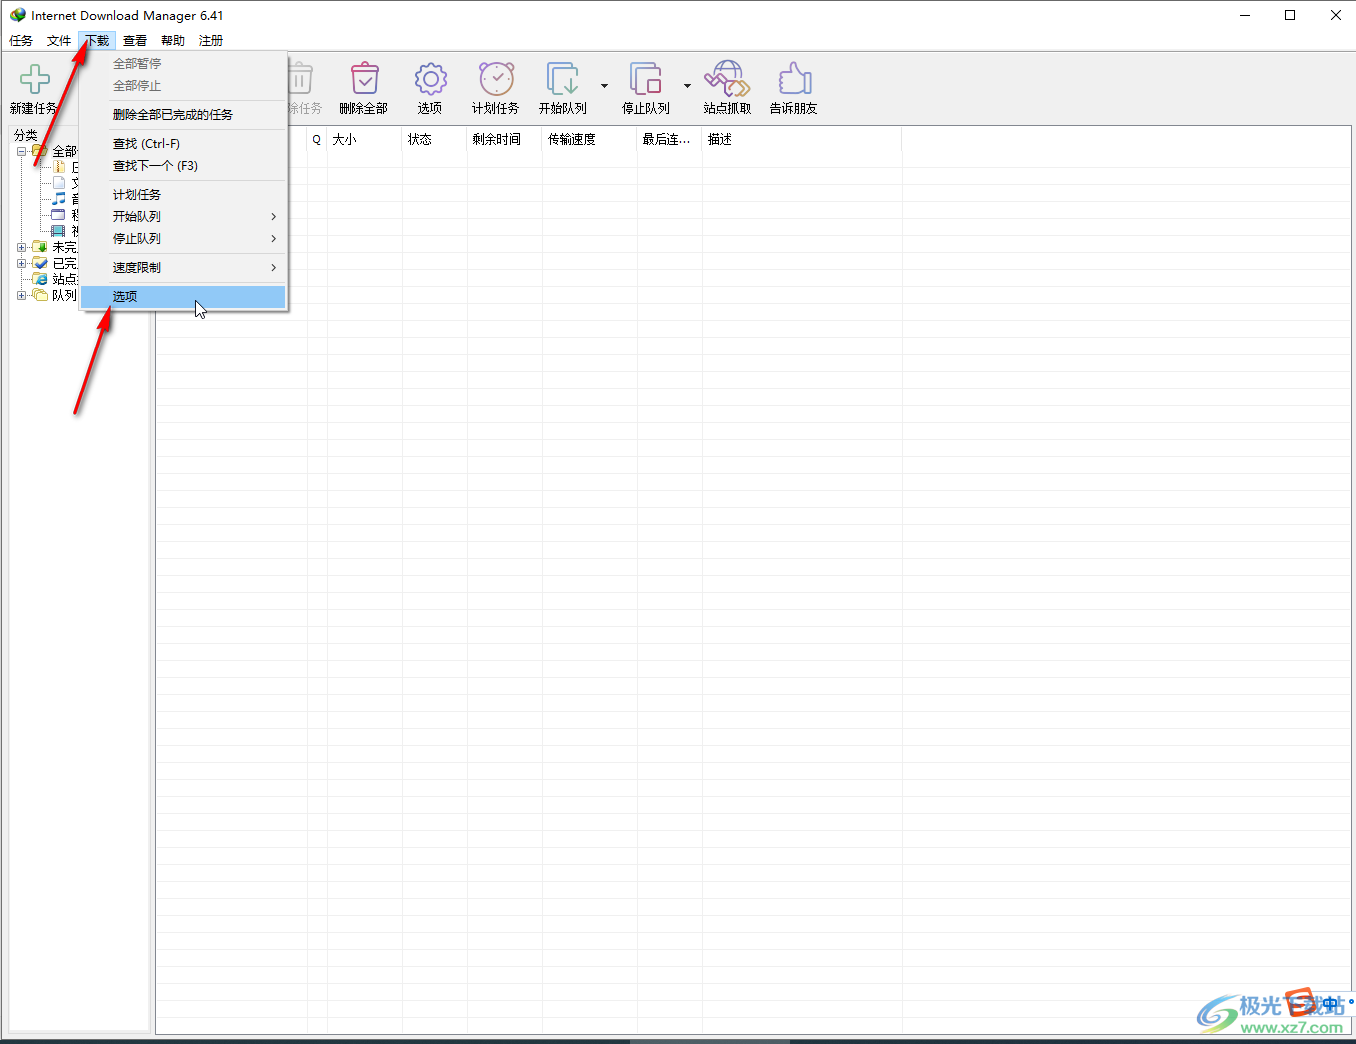Sort by the 描述 column header
The width and height of the screenshot is (1356, 1044).
pyautogui.click(x=802, y=140)
